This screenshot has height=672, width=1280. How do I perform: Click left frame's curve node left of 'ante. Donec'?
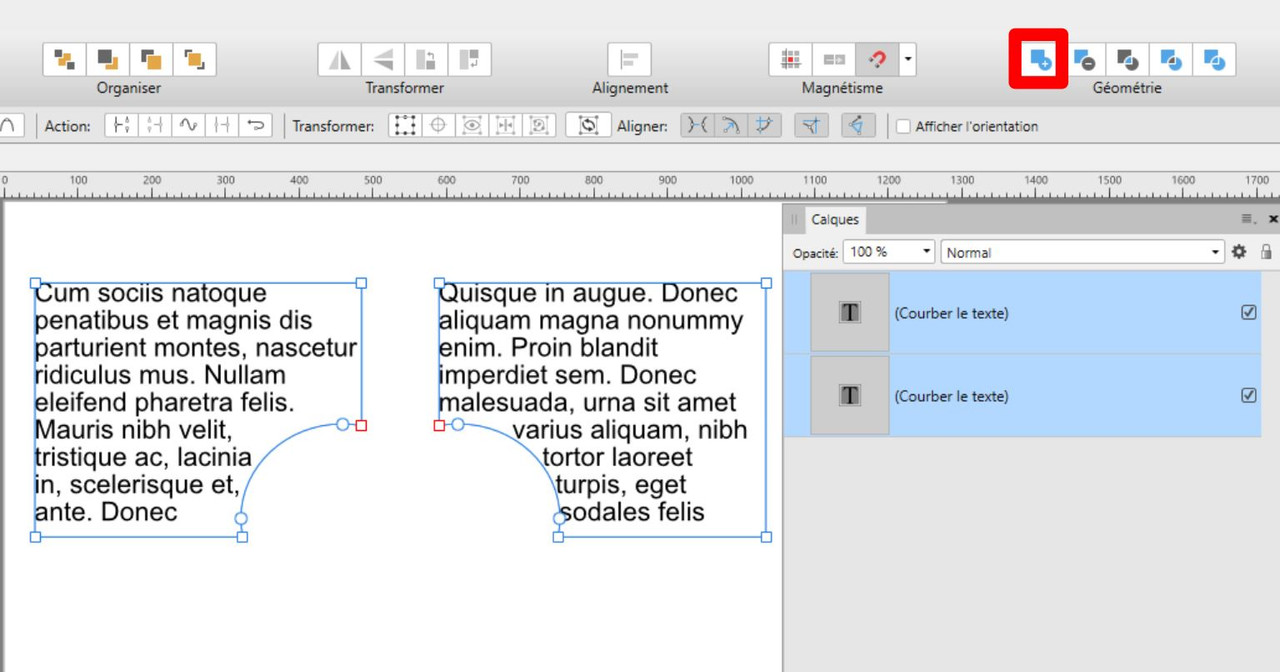241,518
